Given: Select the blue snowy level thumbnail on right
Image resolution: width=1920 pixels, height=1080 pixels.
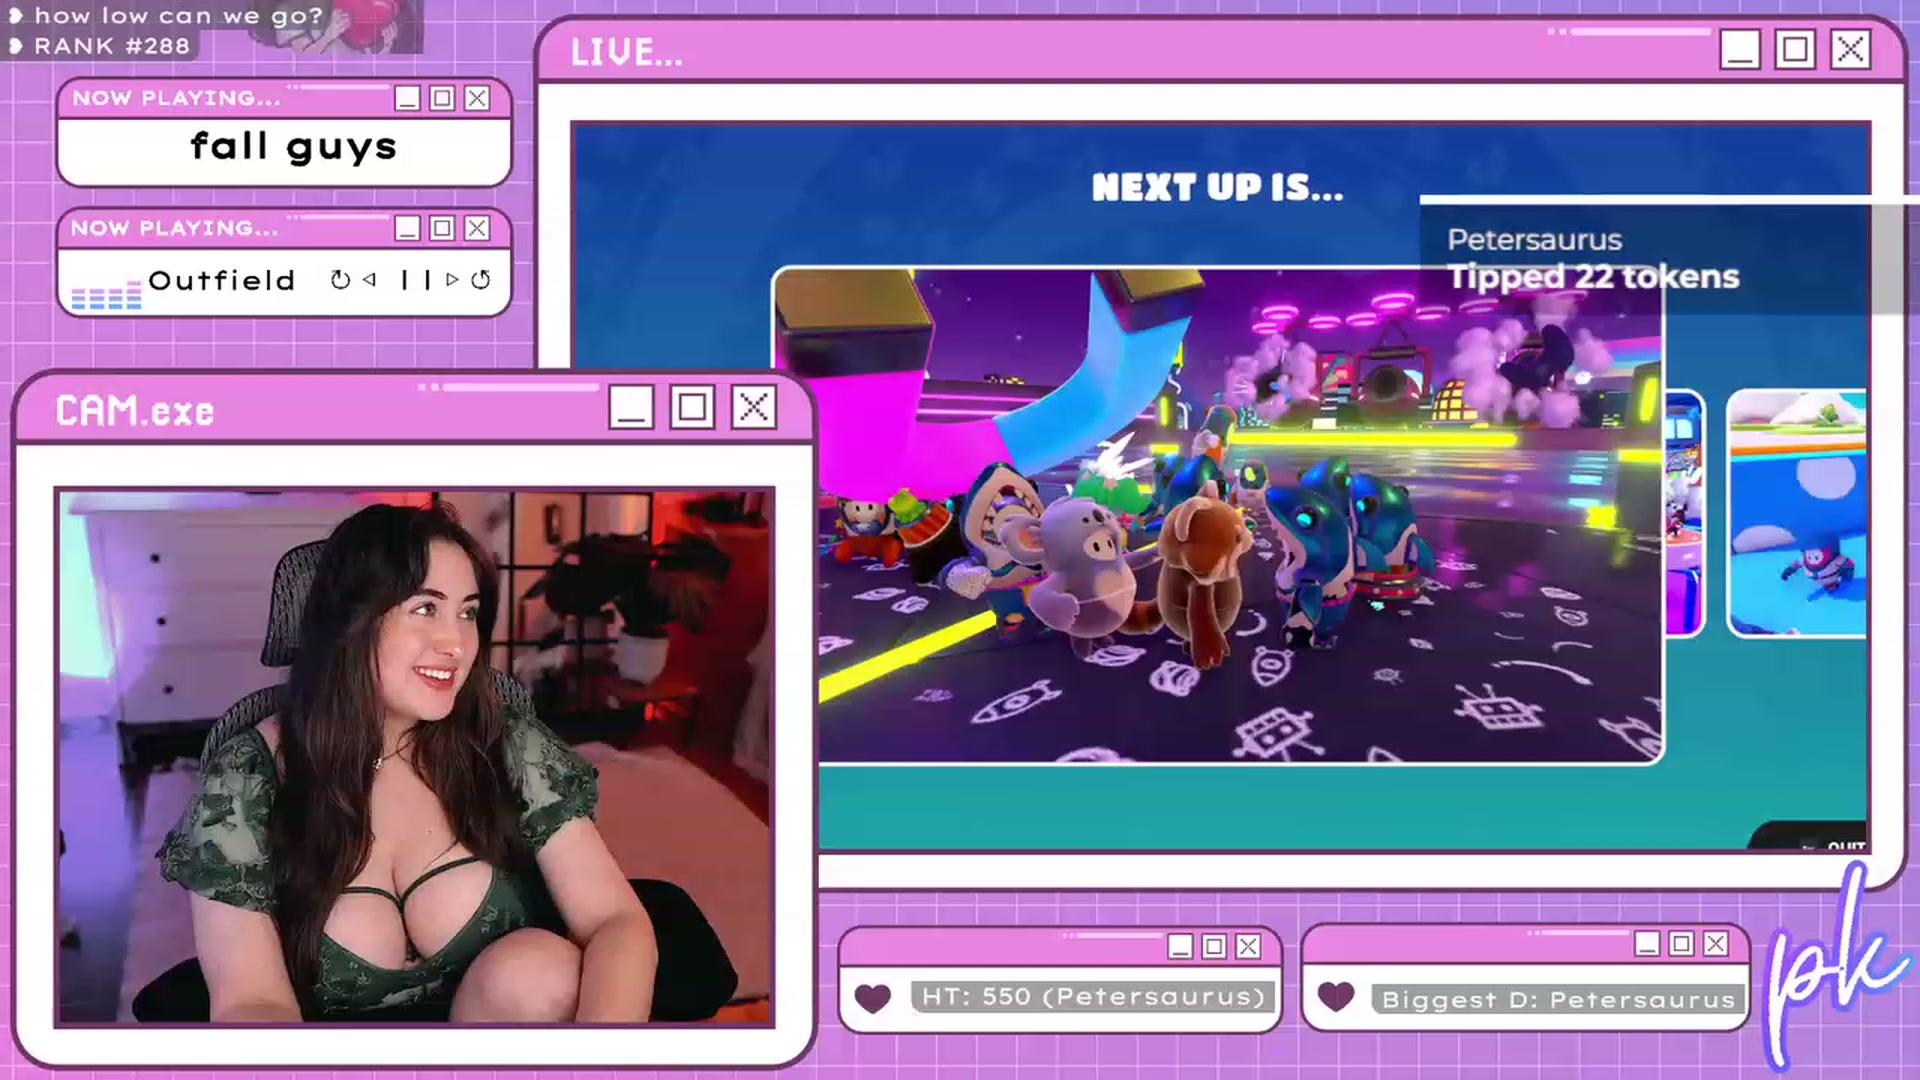Looking at the screenshot, I should pos(1796,513).
